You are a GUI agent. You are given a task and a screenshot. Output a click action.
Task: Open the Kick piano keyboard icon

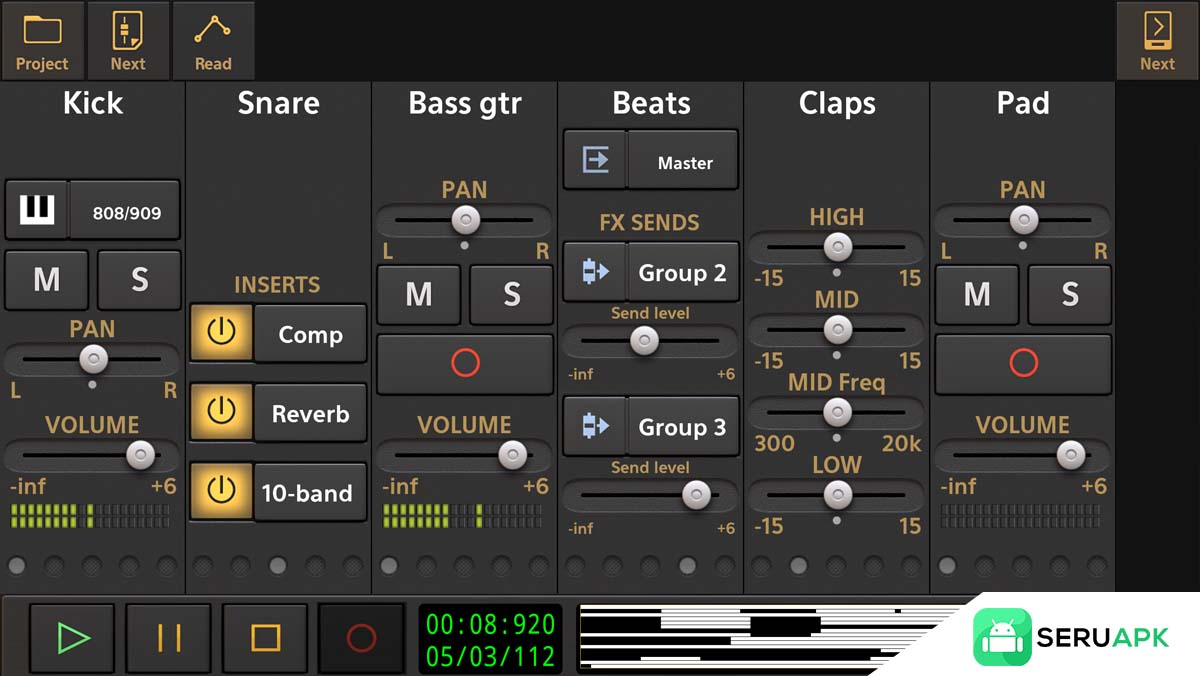tap(37, 211)
